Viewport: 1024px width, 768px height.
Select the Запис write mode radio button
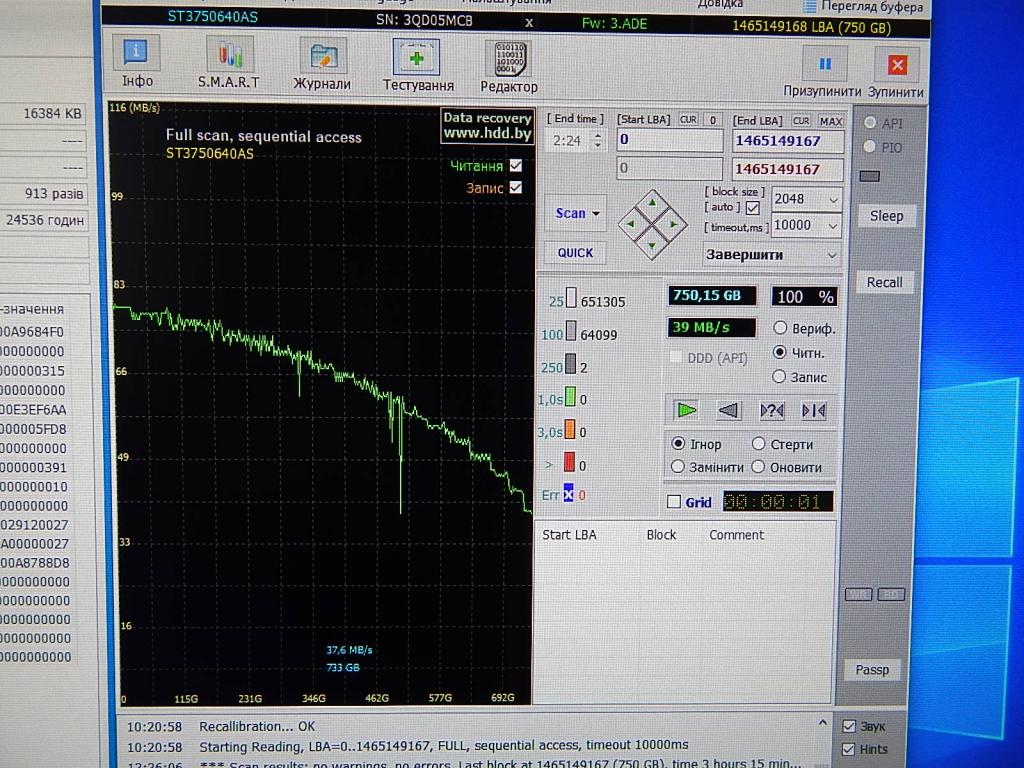click(x=778, y=376)
